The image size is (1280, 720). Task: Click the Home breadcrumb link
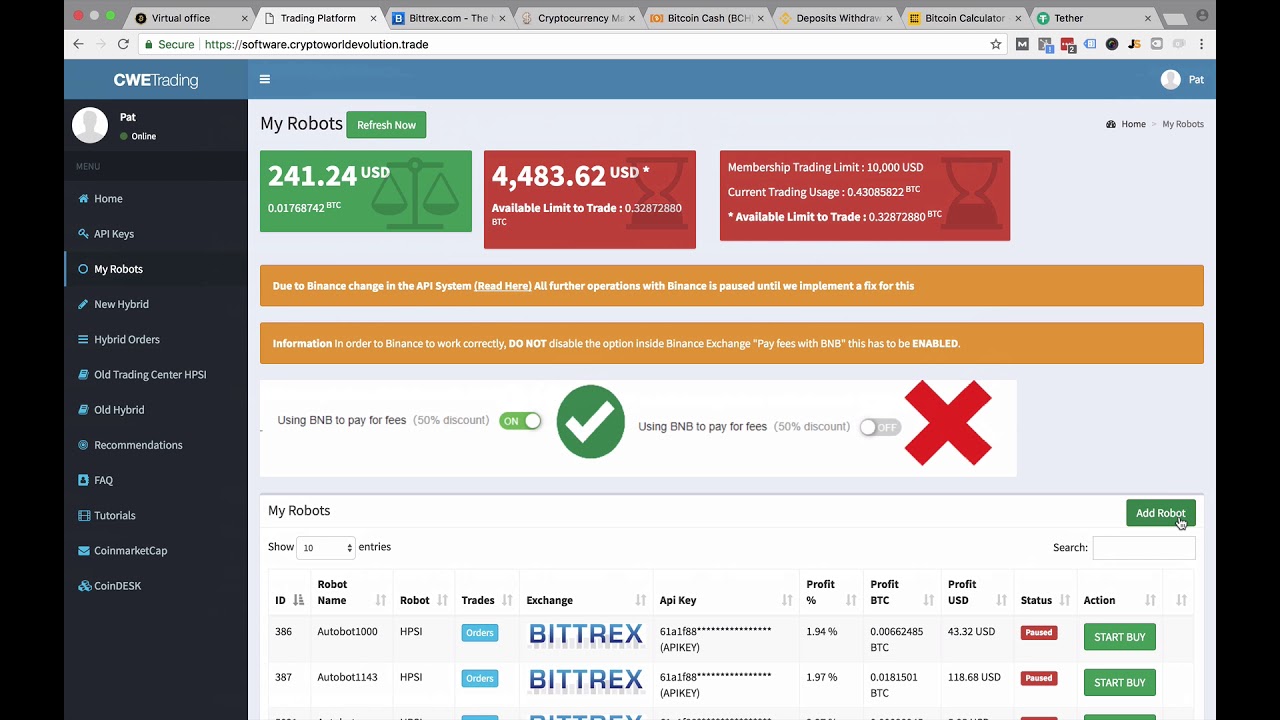coord(1133,124)
